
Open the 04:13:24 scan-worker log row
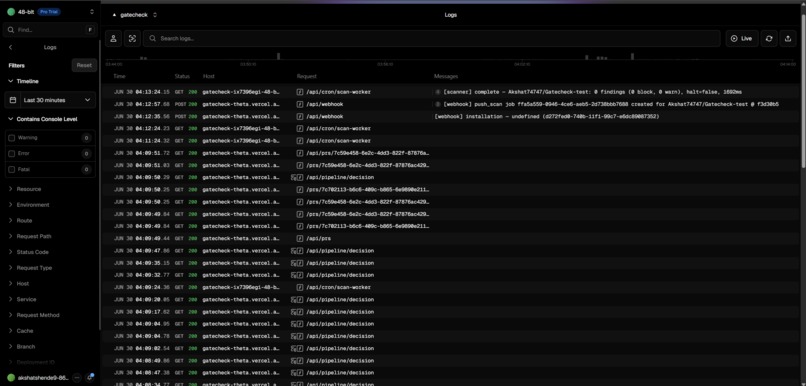pos(451,92)
